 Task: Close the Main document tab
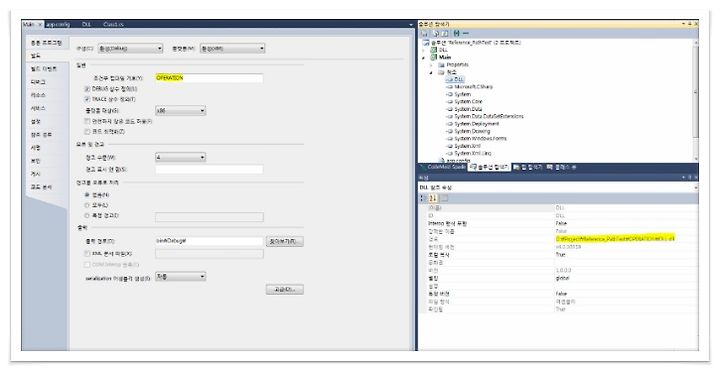coord(40,24)
